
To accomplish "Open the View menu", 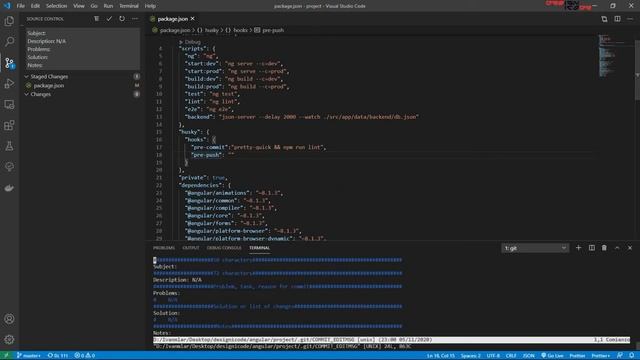I will click(x=78, y=6).
